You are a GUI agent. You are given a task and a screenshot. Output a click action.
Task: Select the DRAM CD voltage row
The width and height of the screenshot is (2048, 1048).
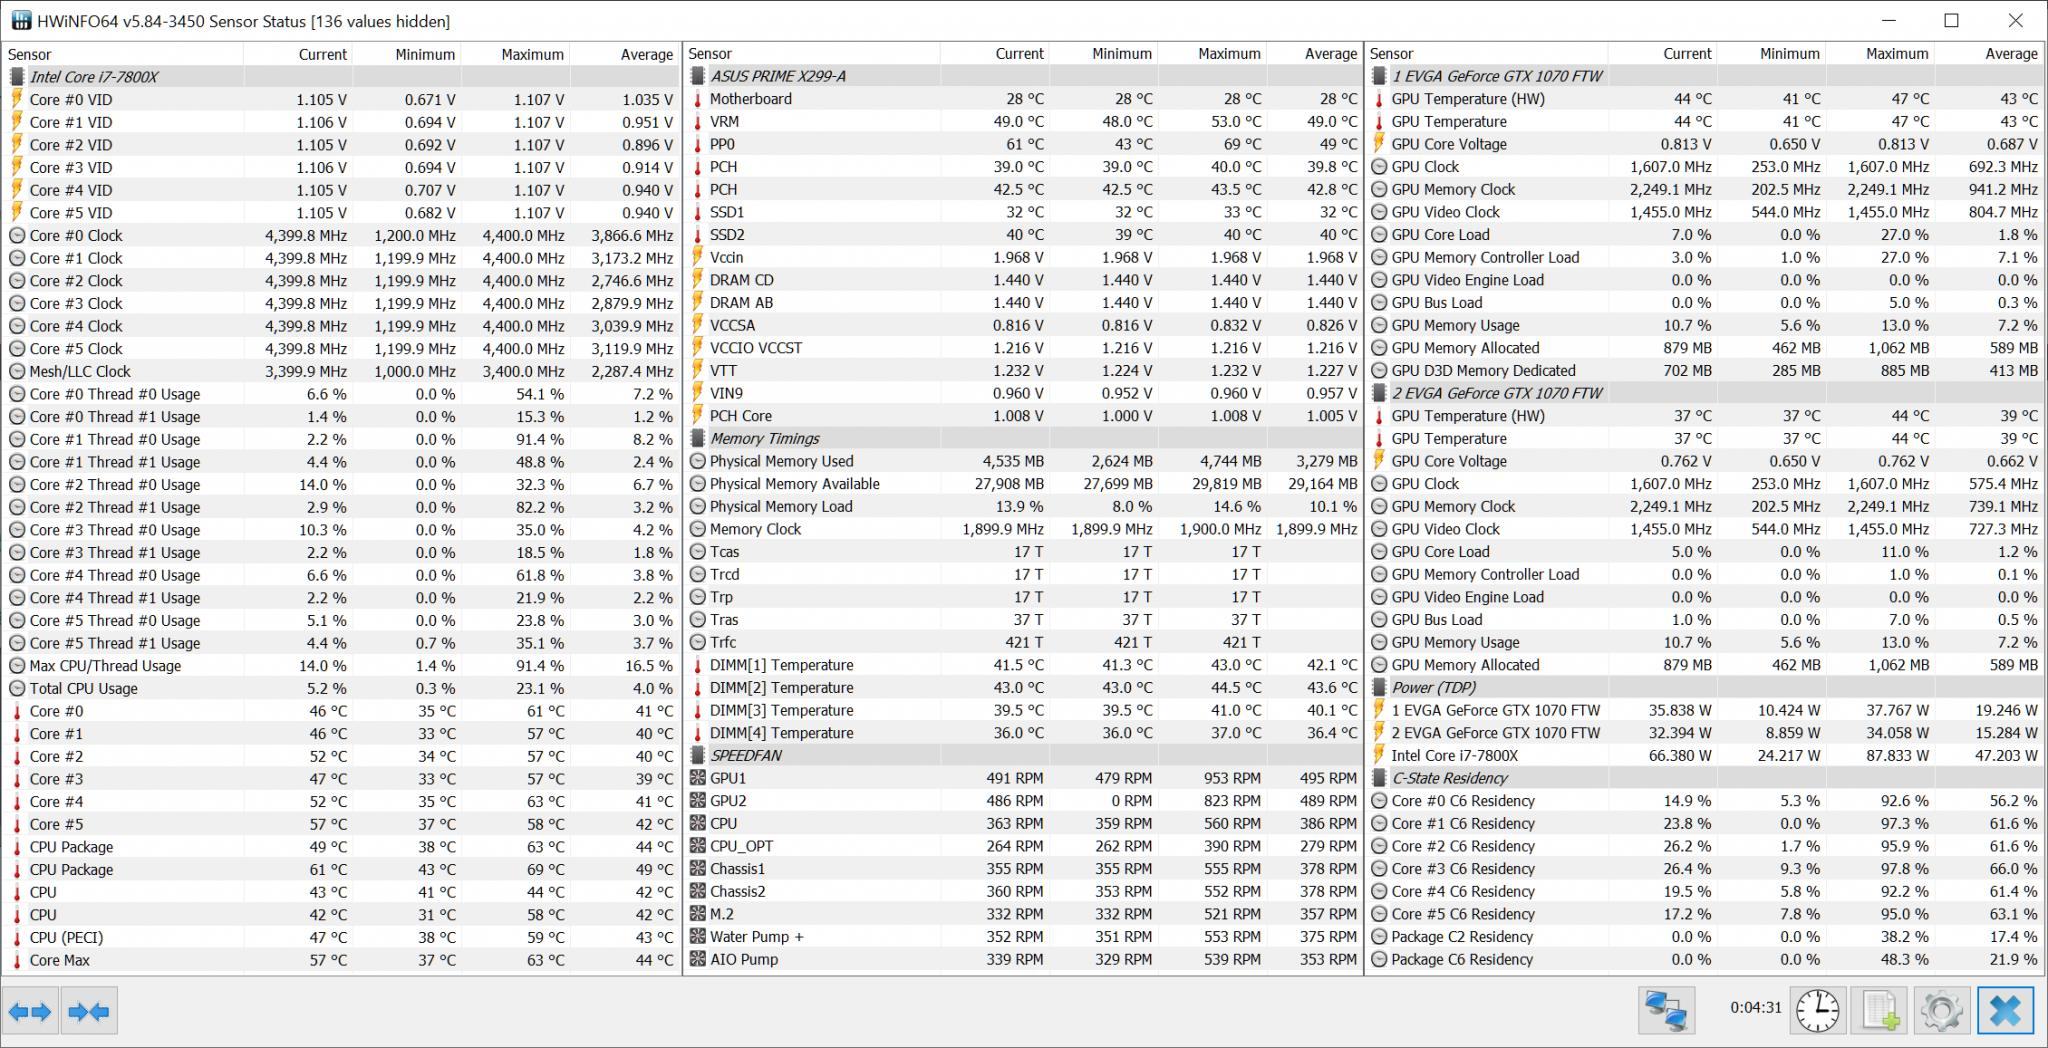(1024, 280)
